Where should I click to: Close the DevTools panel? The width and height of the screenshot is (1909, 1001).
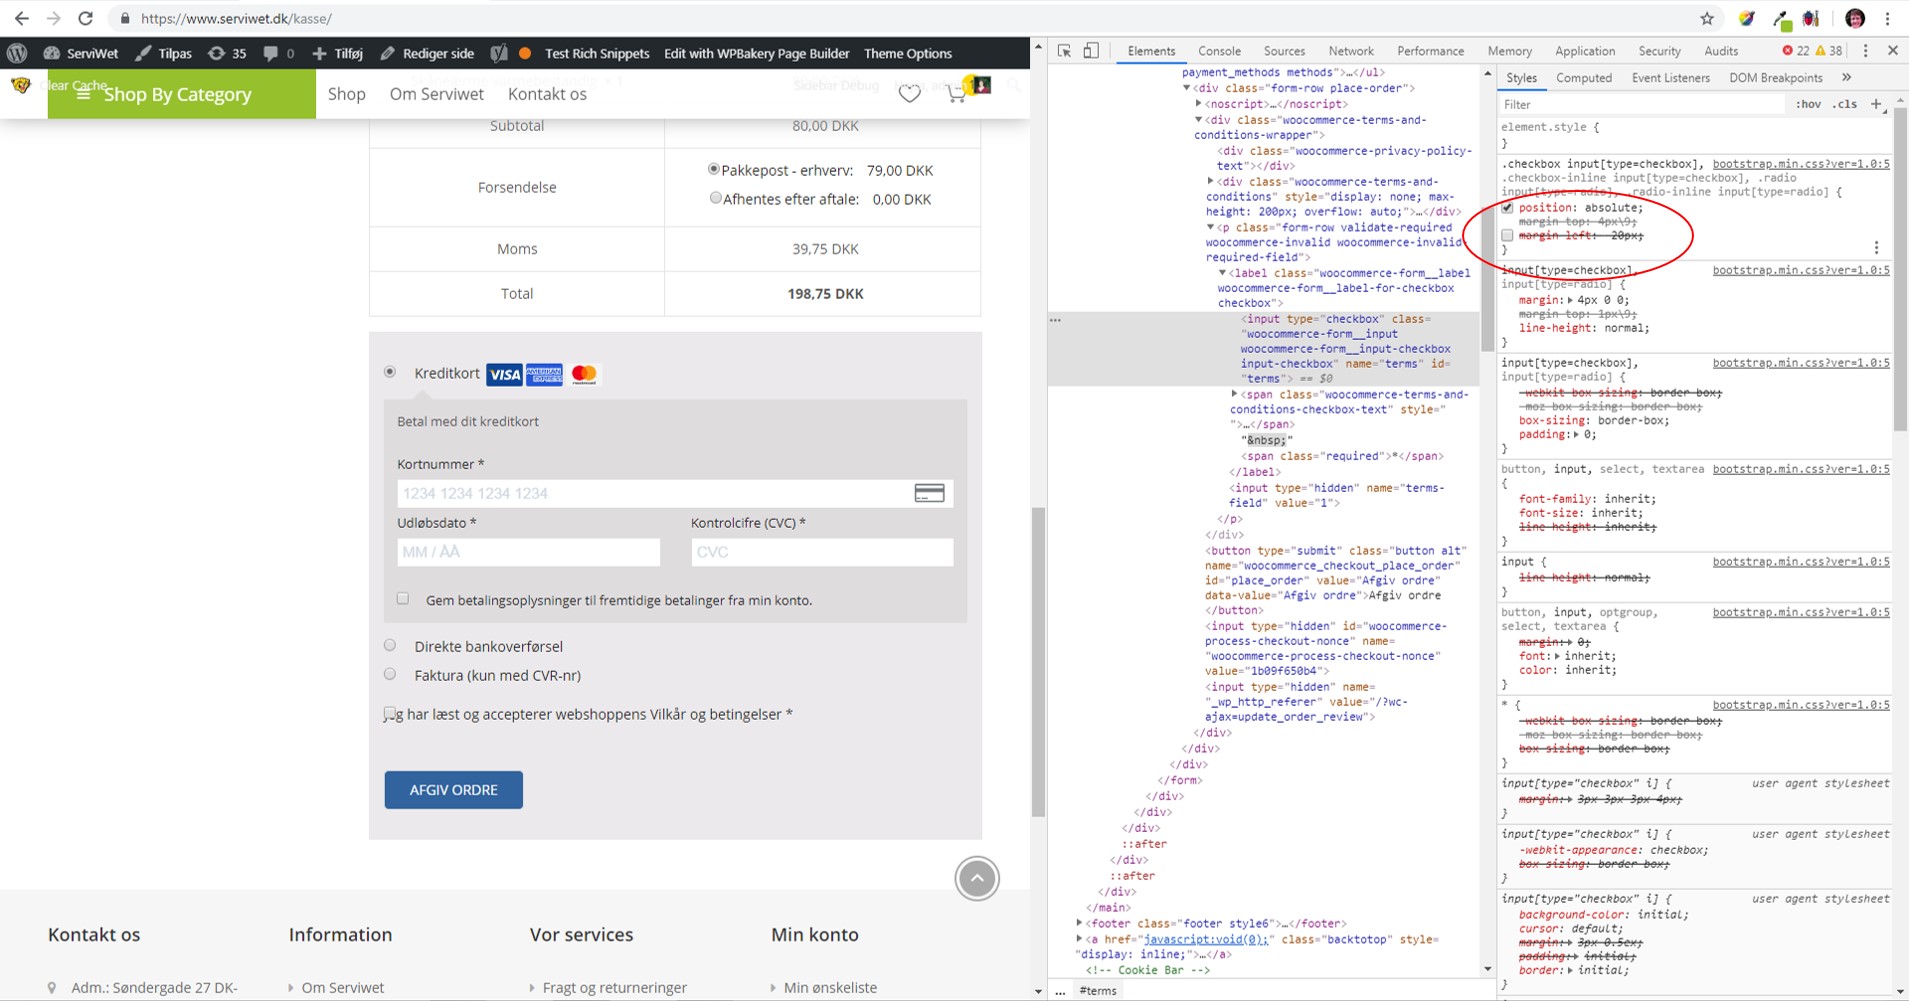(1893, 50)
